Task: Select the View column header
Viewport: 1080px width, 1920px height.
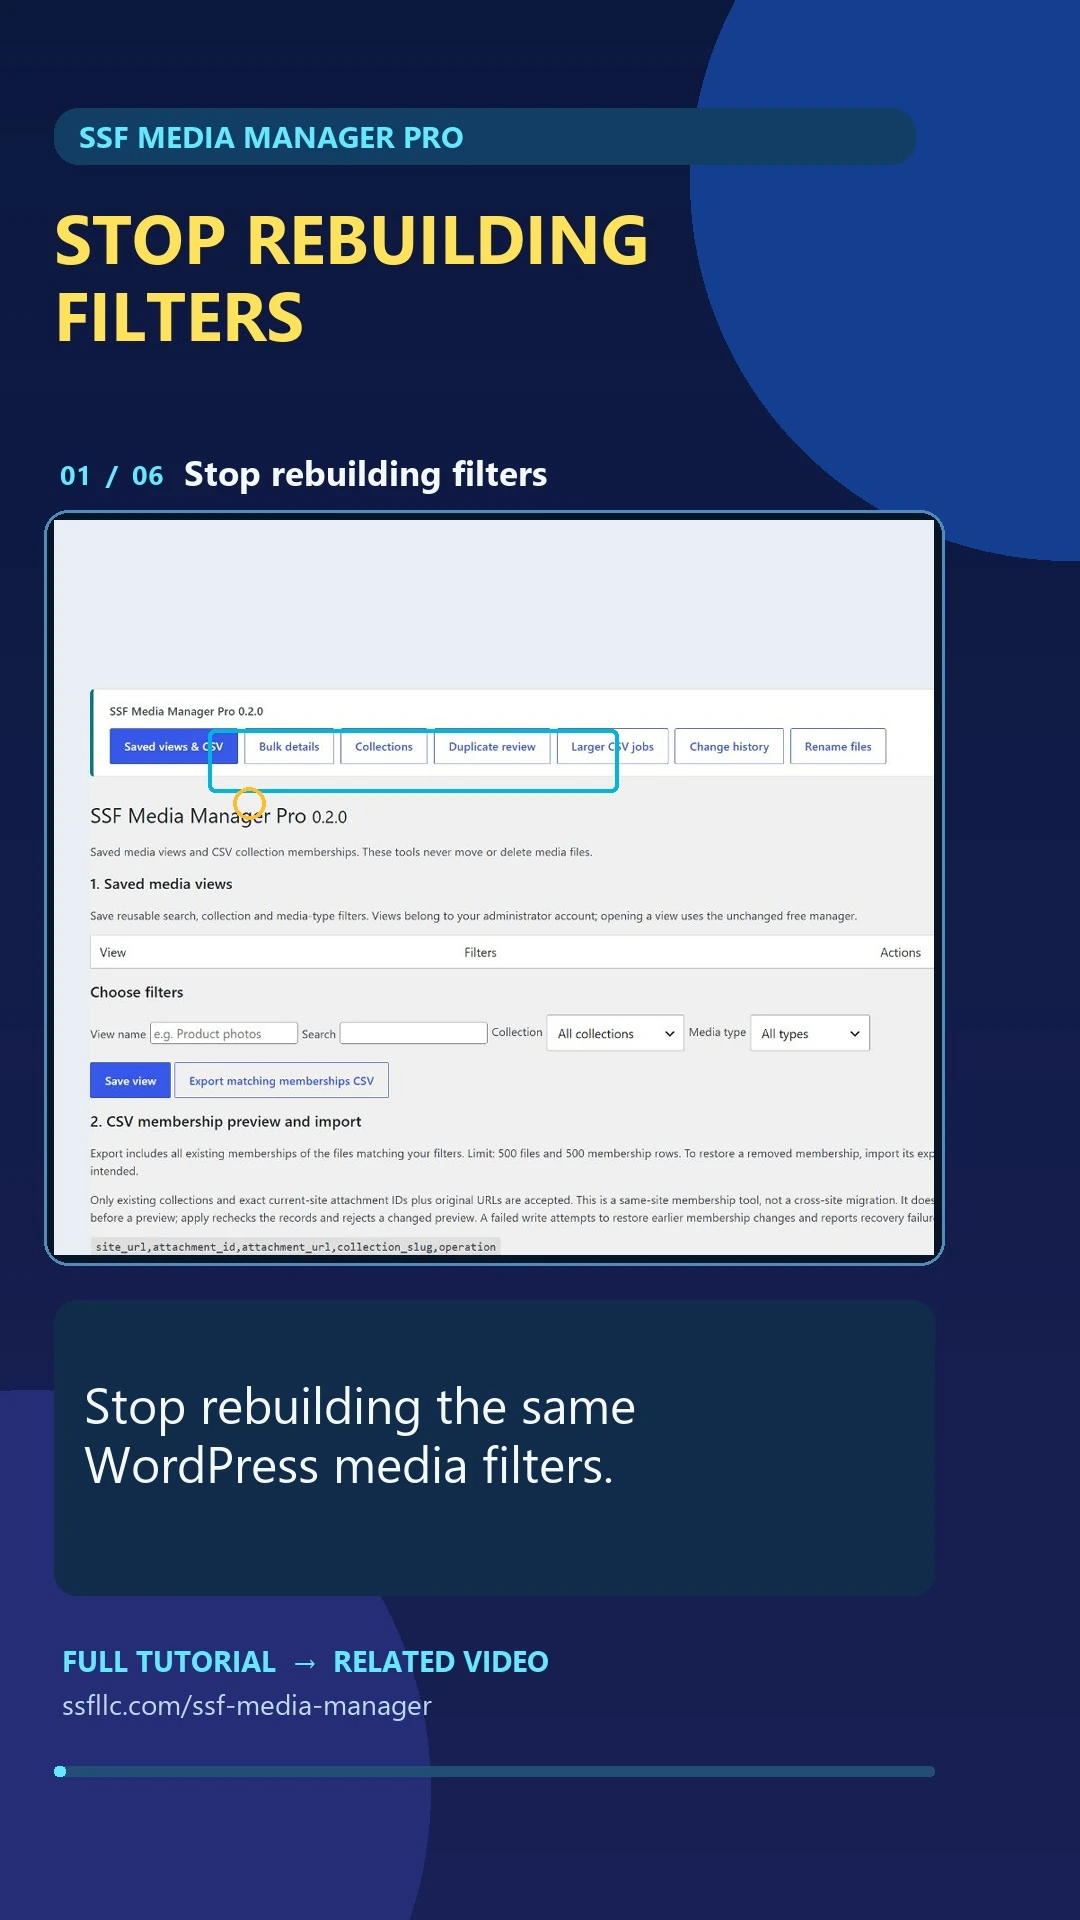Action: click(113, 952)
